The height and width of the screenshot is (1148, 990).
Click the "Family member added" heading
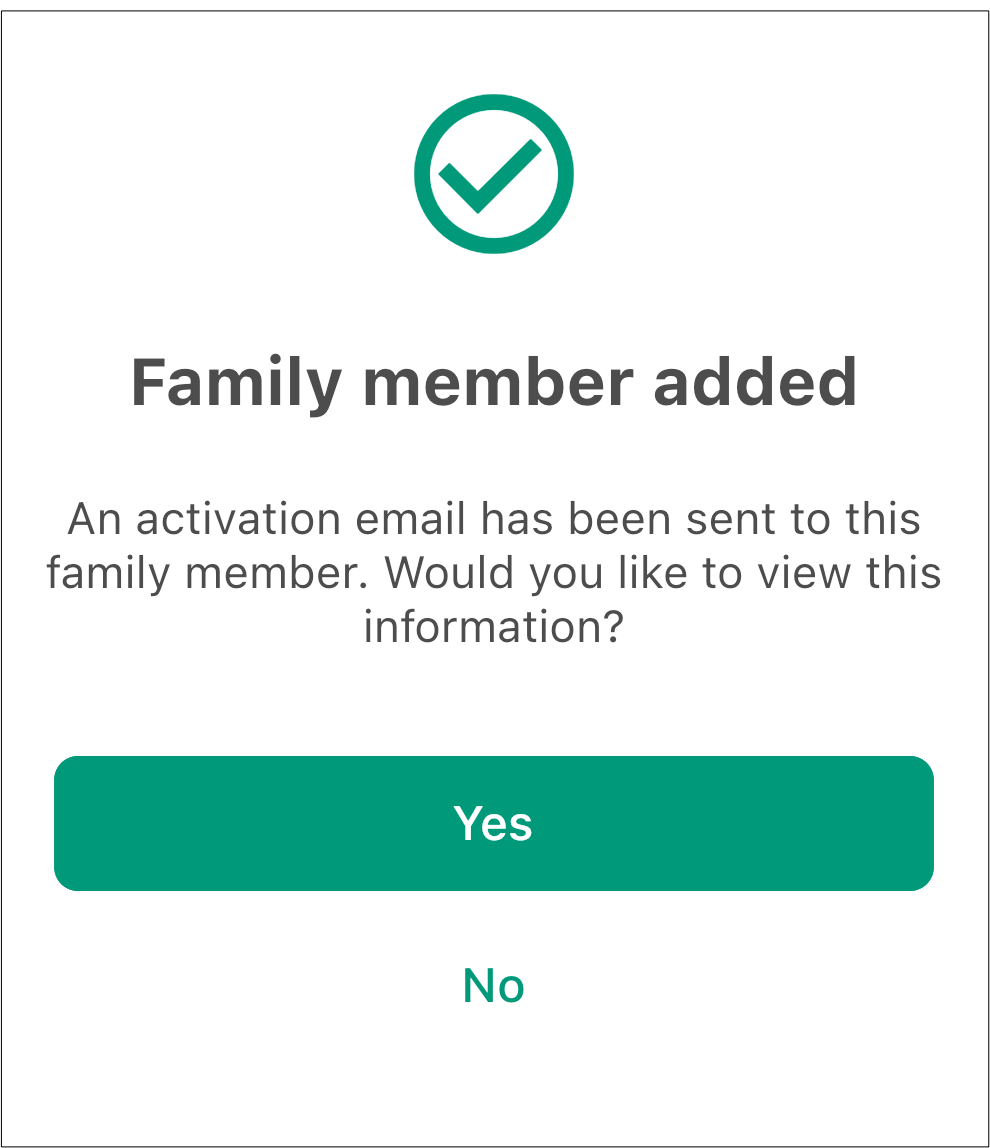pos(494,382)
